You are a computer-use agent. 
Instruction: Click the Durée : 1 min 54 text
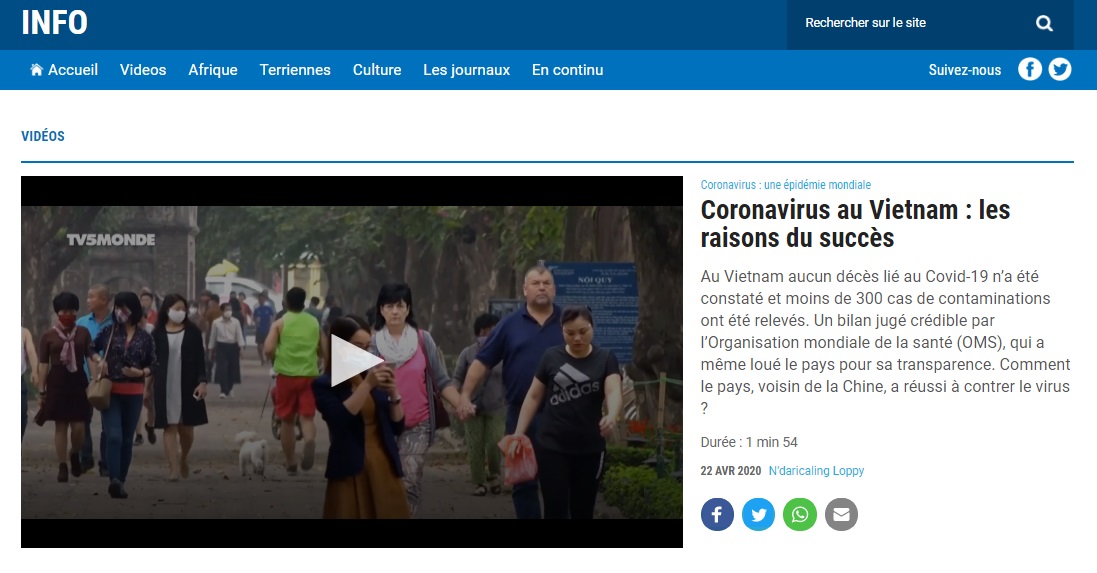pyautogui.click(x=749, y=442)
